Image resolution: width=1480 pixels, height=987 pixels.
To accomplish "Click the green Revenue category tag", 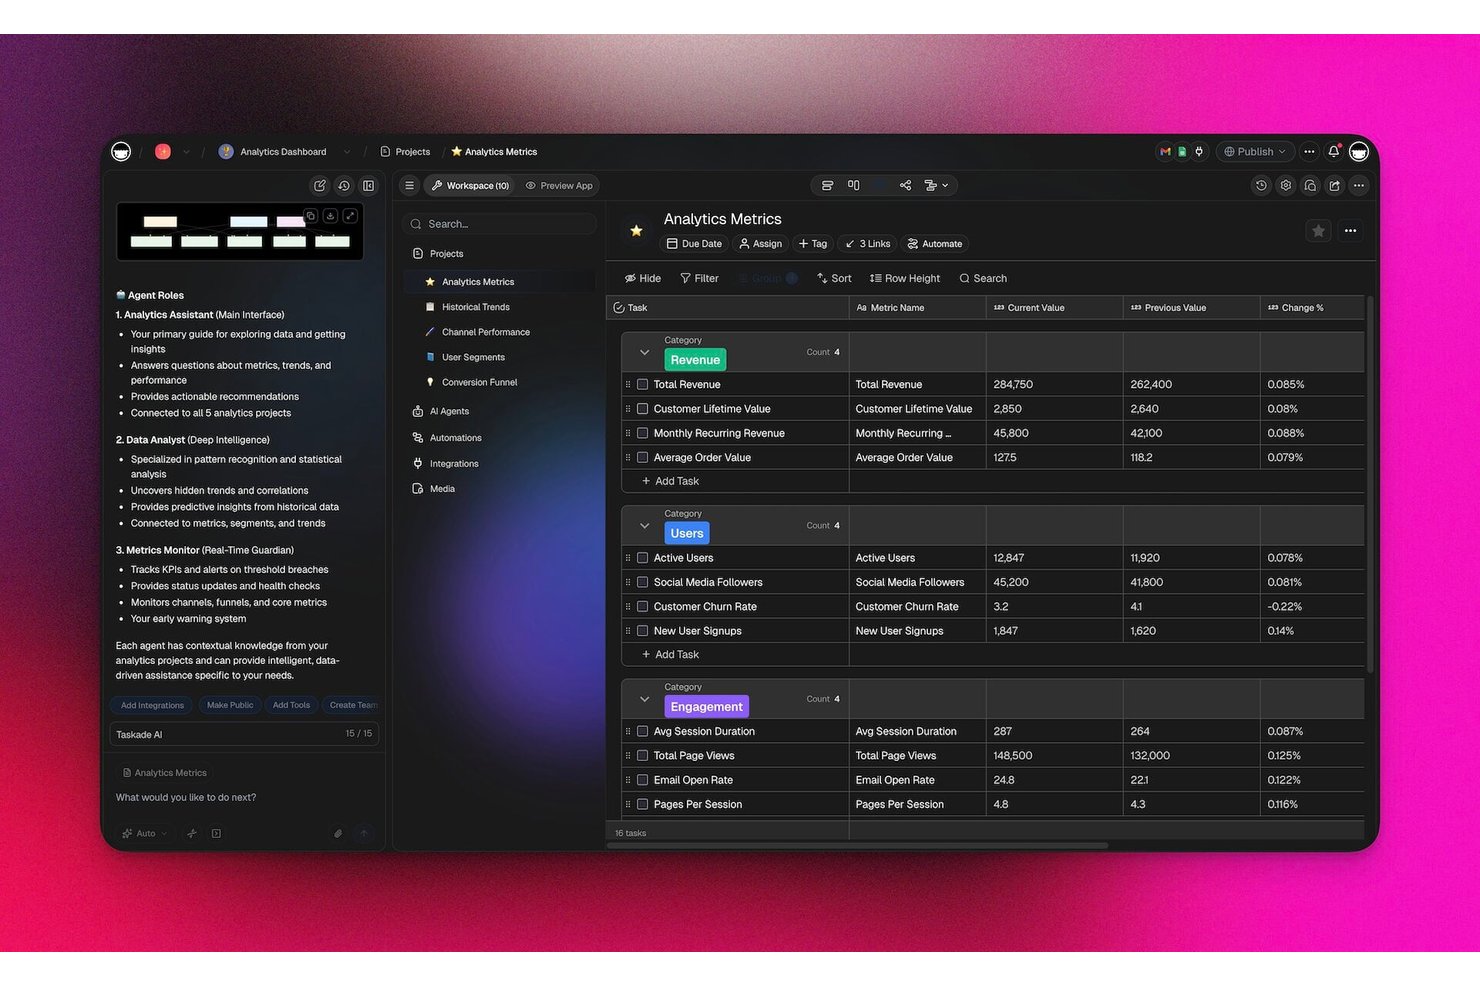I will coord(695,360).
